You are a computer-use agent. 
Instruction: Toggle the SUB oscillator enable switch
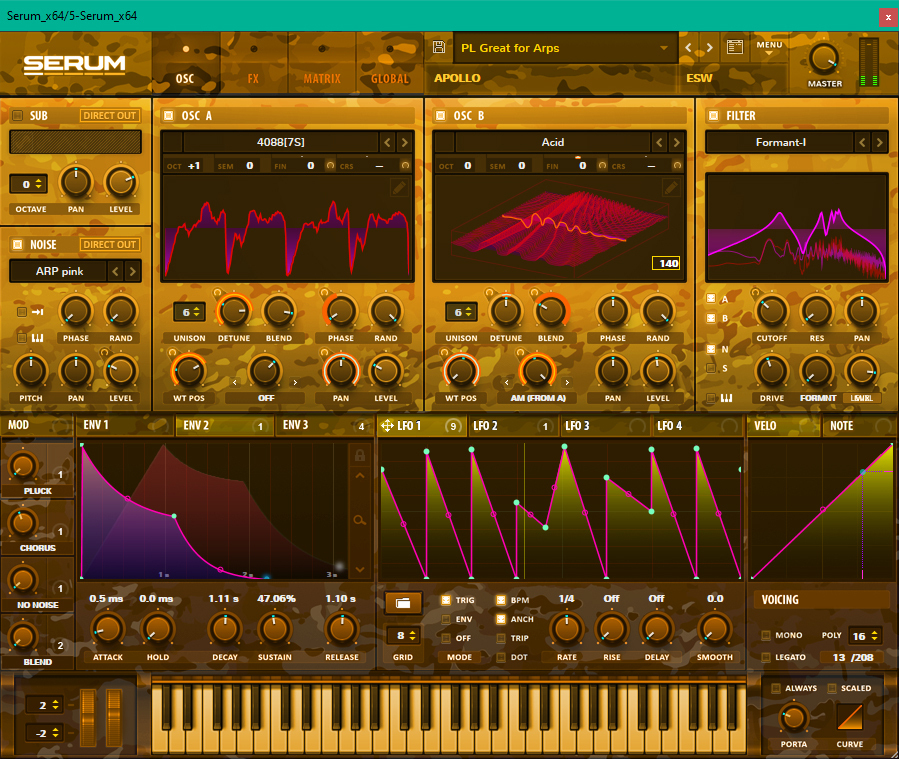click(x=17, y=115)
